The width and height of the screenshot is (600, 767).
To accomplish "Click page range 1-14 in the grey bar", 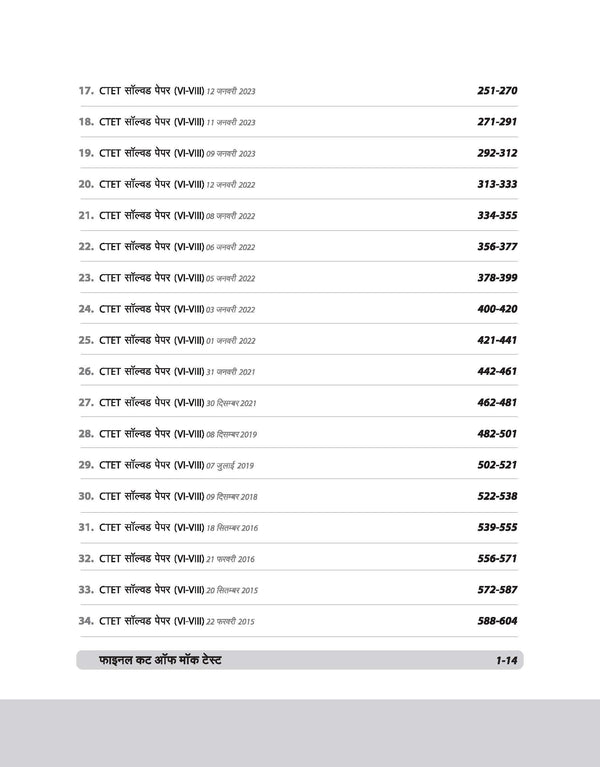I will tap(502, 661).
